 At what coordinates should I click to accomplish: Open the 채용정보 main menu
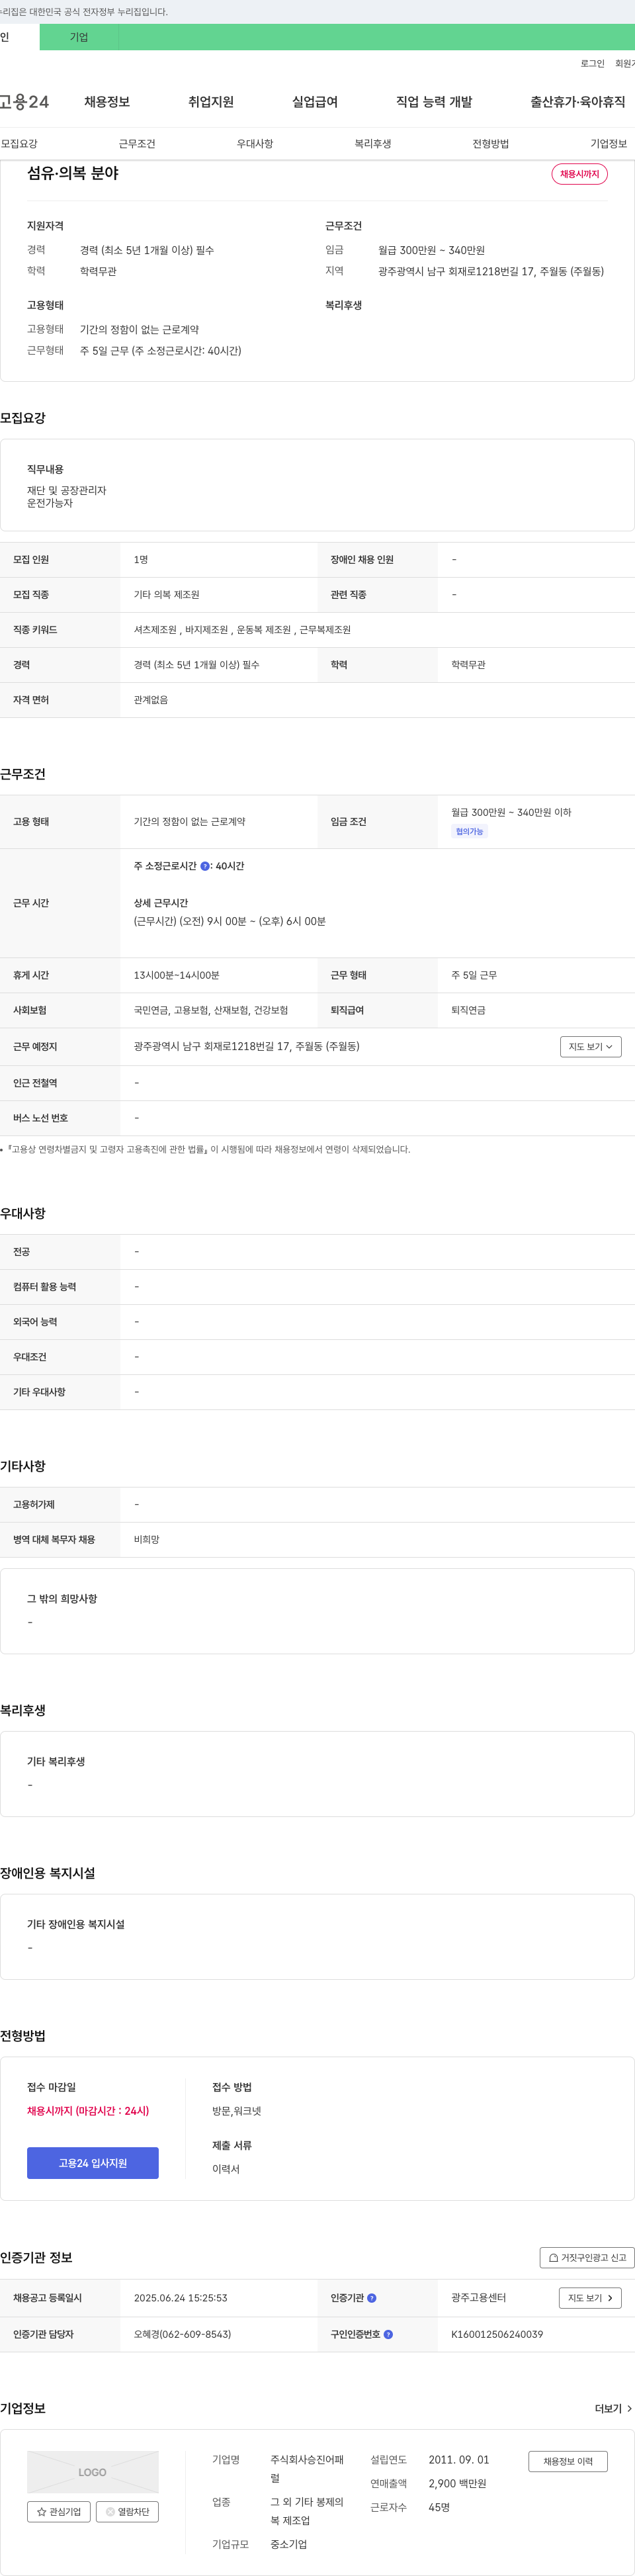tap(107, 102)
